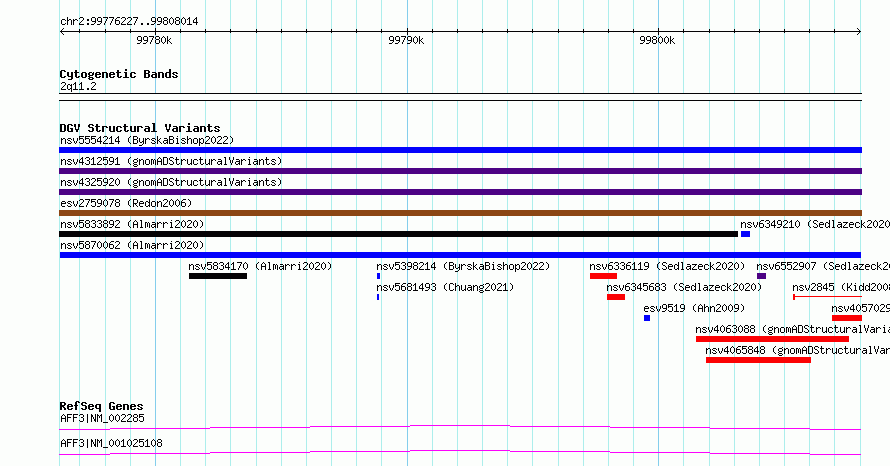Select the small blue esv9519 block

click(646, 318)
